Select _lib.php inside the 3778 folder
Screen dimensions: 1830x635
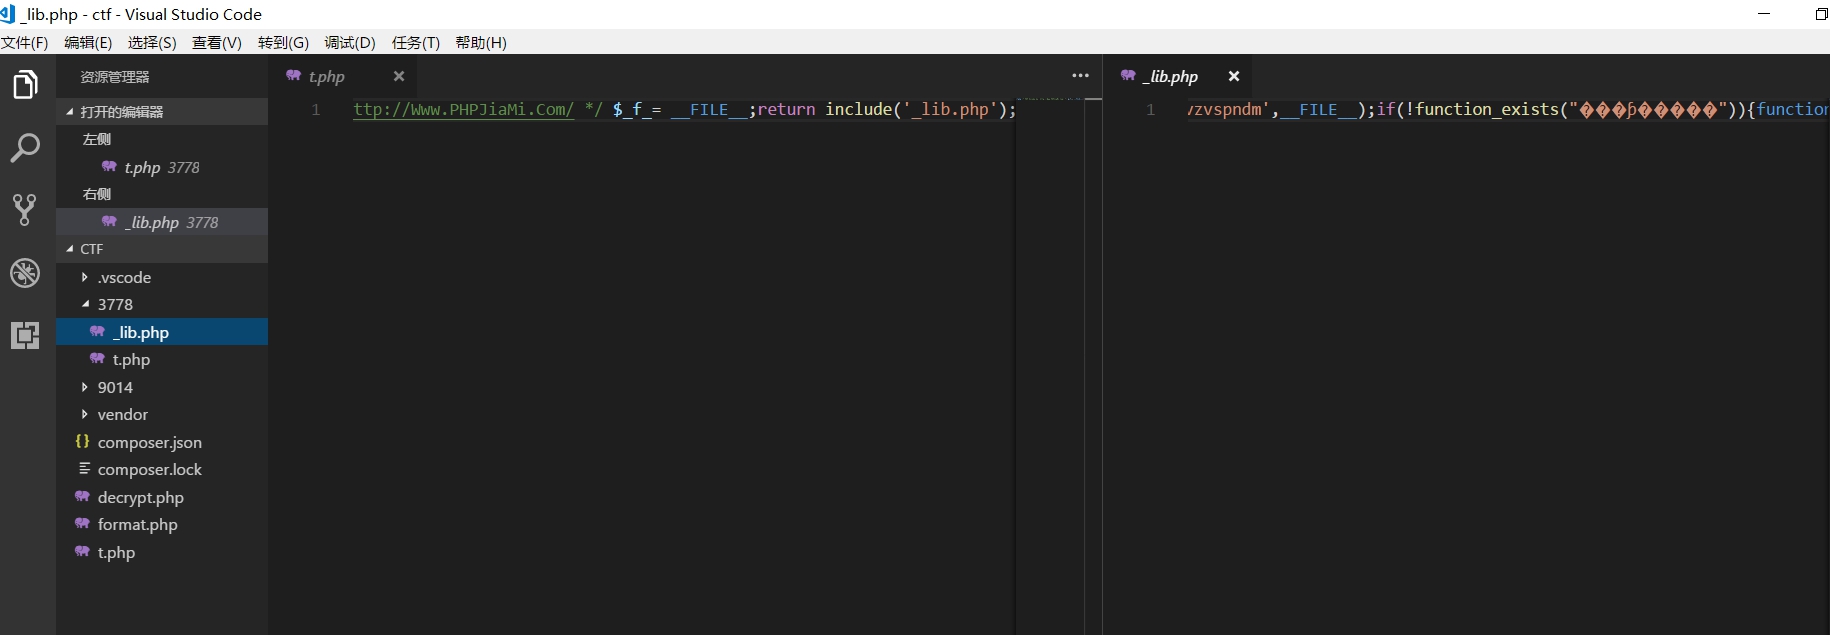pyautogui.click(x=162, y=332)
